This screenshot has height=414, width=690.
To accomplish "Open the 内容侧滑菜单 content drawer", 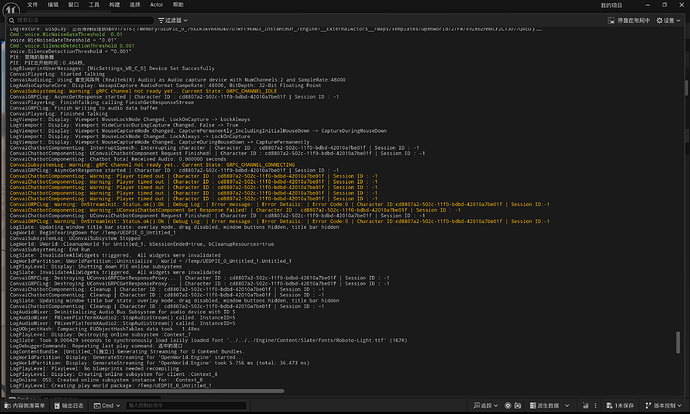I will [x=25, y=406].
